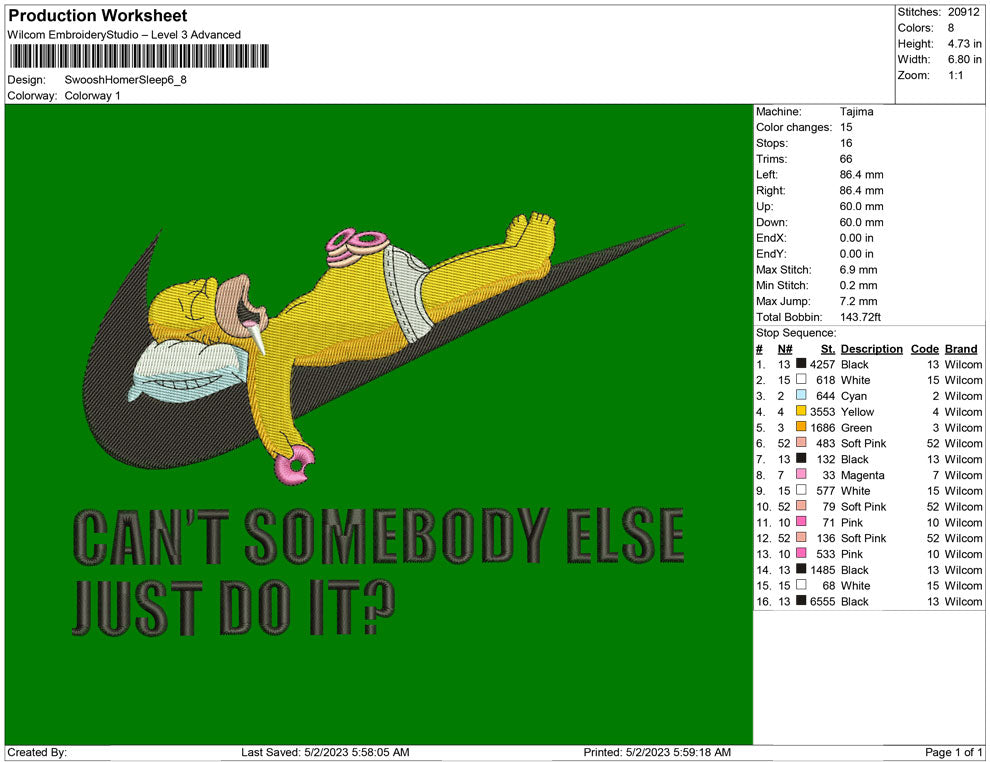Click the Code column header
Image resolution: width=990 pixels, height=762 pixels.
[x=924, y=349]
